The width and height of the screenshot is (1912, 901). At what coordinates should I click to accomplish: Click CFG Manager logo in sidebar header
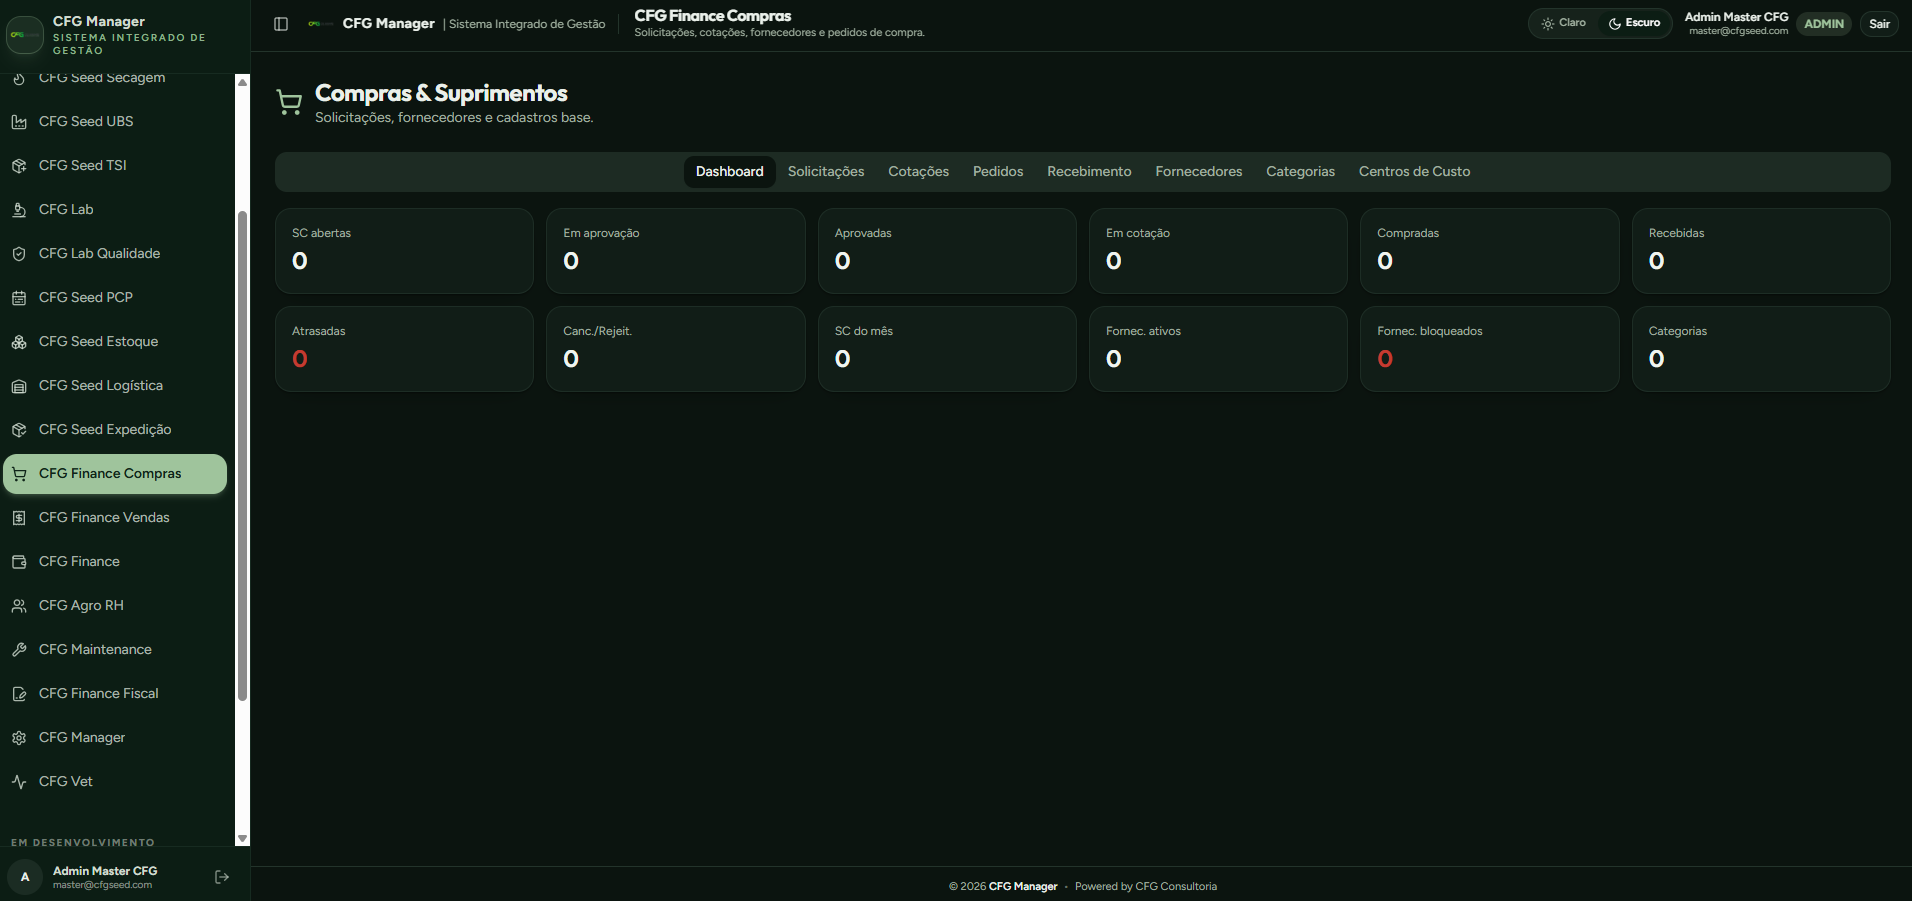coord(25,35)
